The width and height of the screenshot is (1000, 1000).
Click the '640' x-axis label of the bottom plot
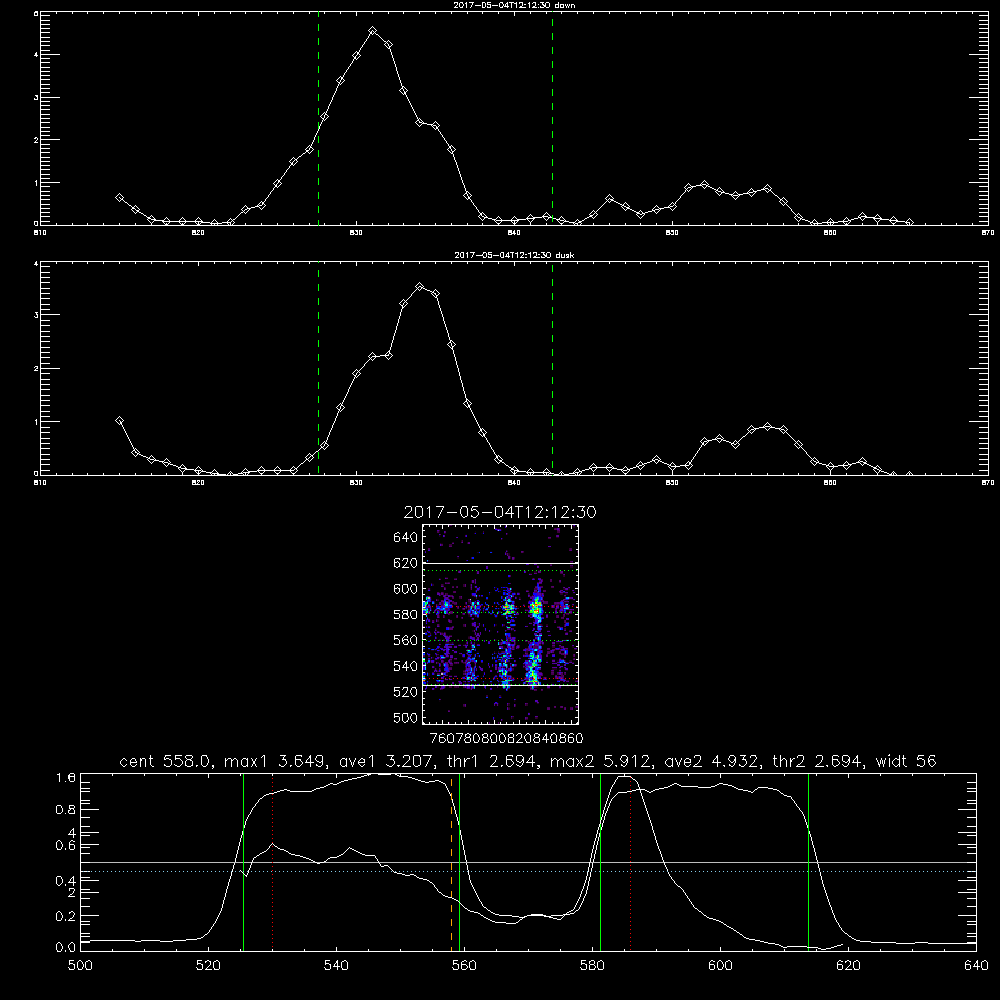[x=976, y=966]
